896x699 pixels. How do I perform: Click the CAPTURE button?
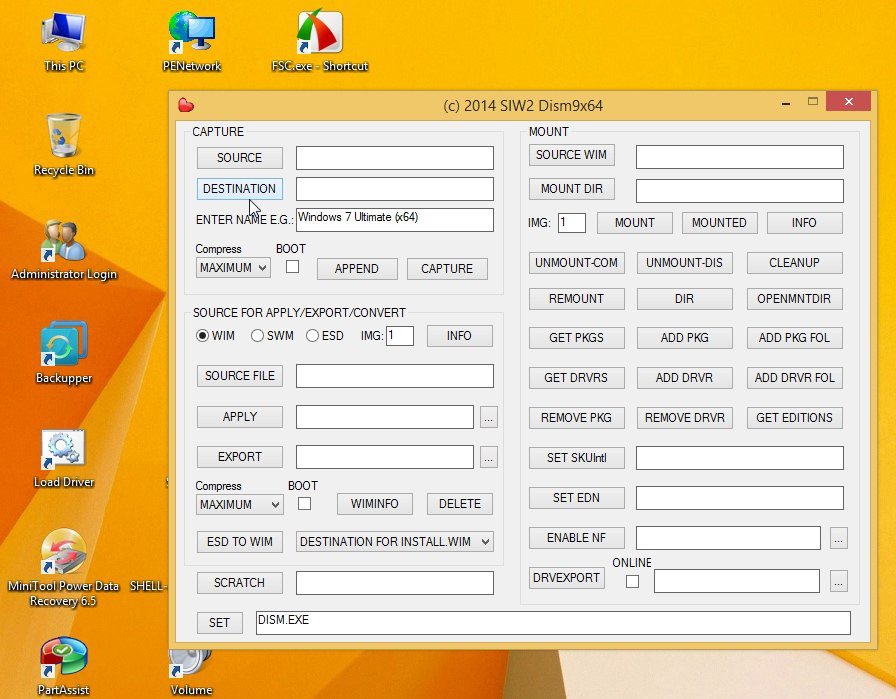click(447, 269)
